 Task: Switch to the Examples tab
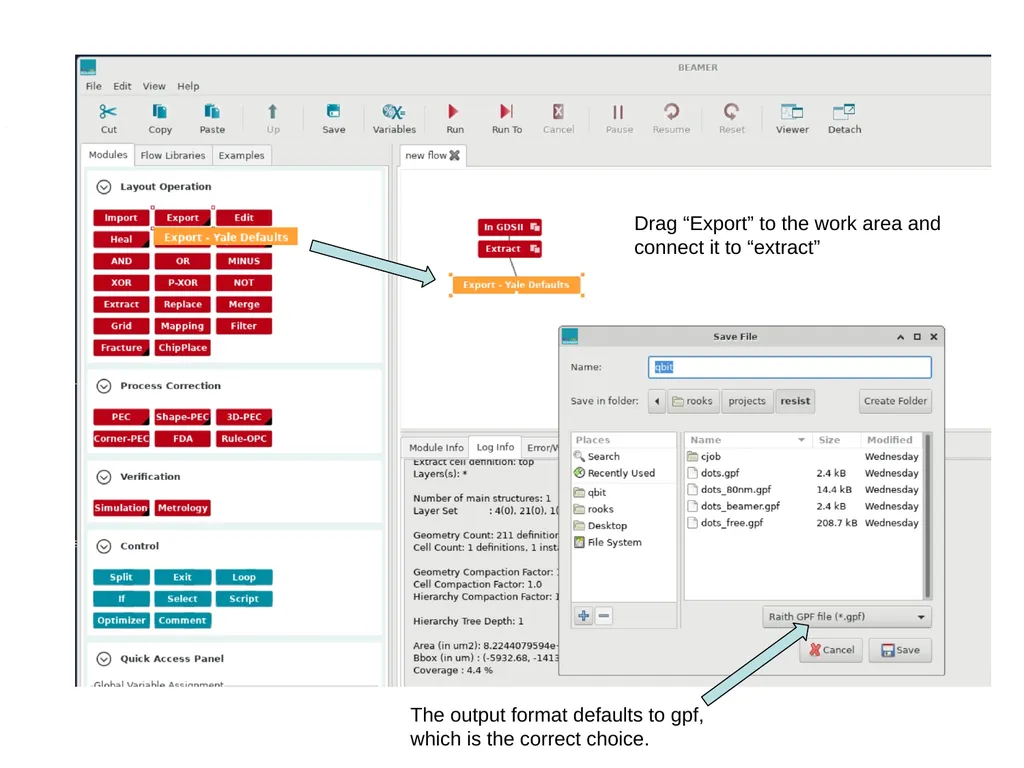click(x=241, y=155)
